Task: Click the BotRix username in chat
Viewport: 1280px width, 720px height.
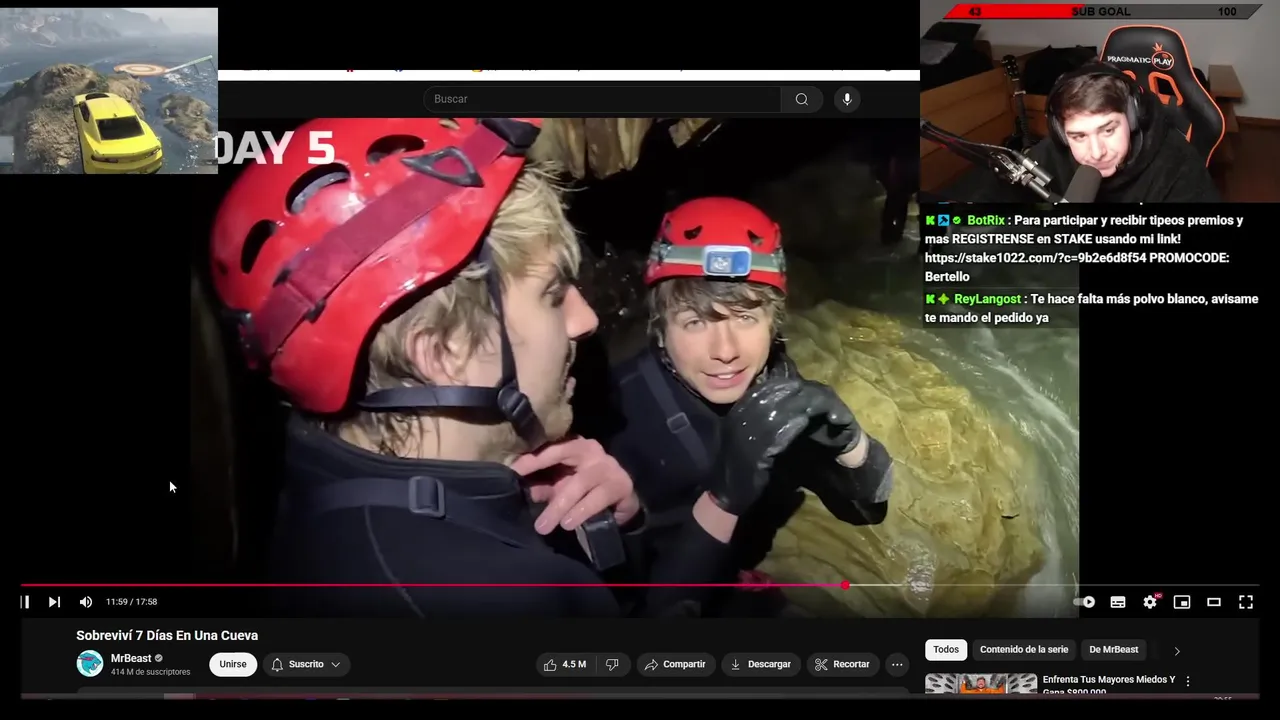Action: click(985, 220)
